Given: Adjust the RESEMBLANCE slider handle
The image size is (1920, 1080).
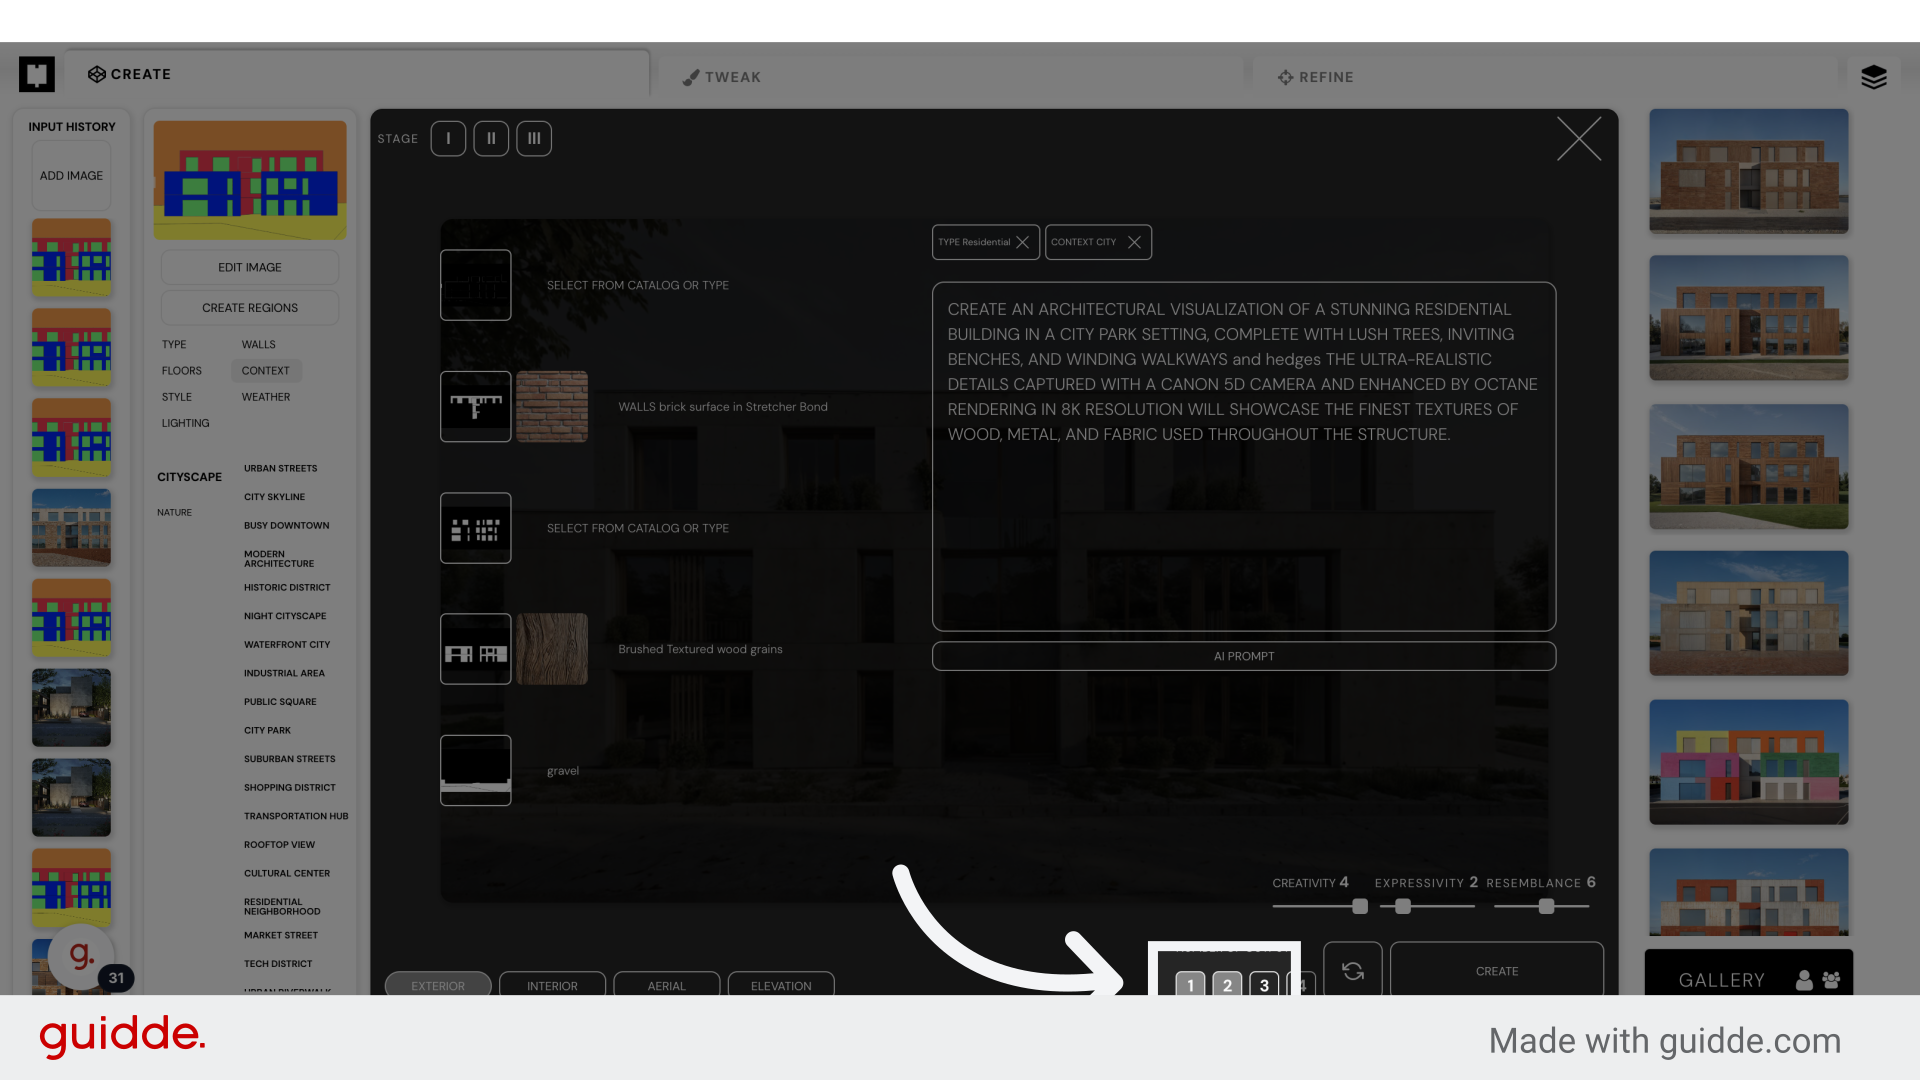Looking at the screenshot, I should 1547,906.
